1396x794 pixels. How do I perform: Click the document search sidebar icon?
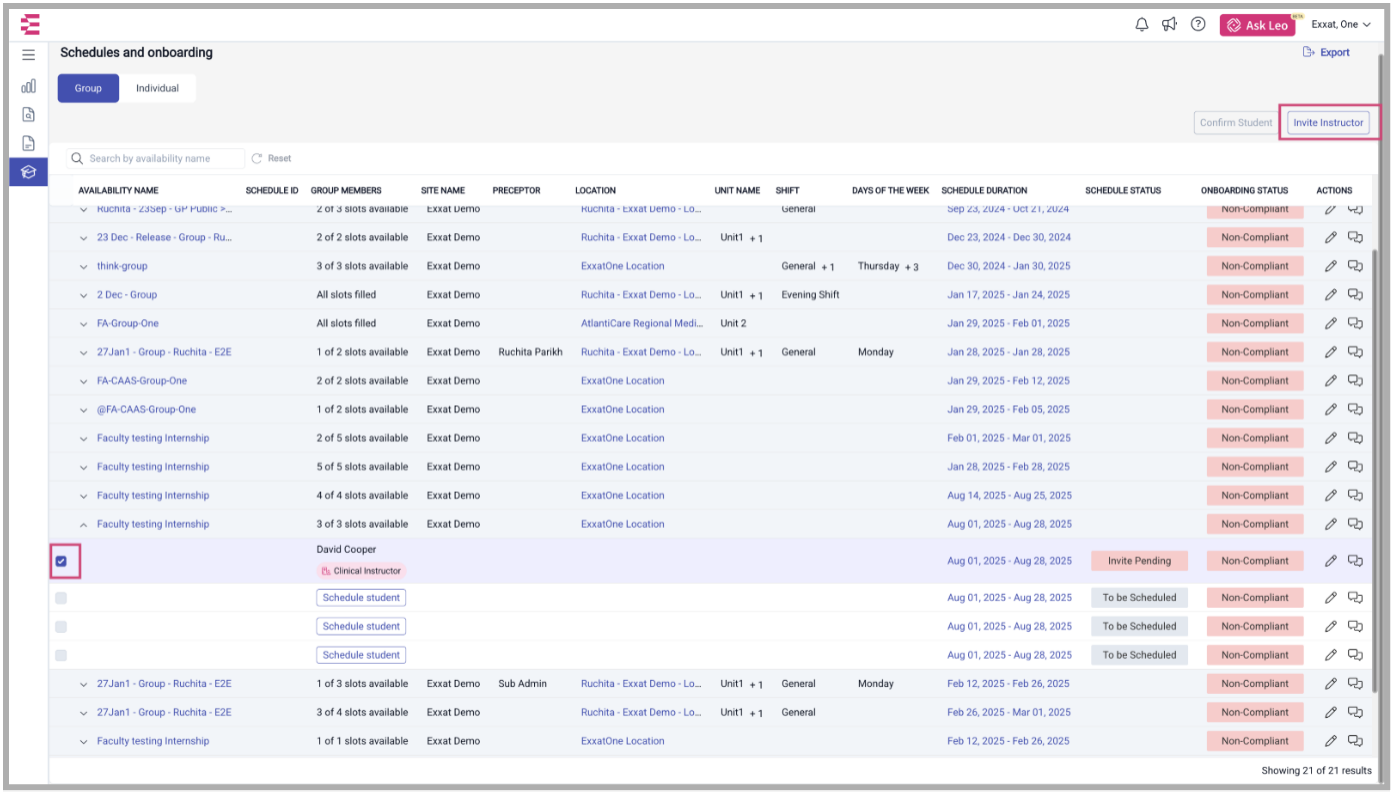point(28,114)
